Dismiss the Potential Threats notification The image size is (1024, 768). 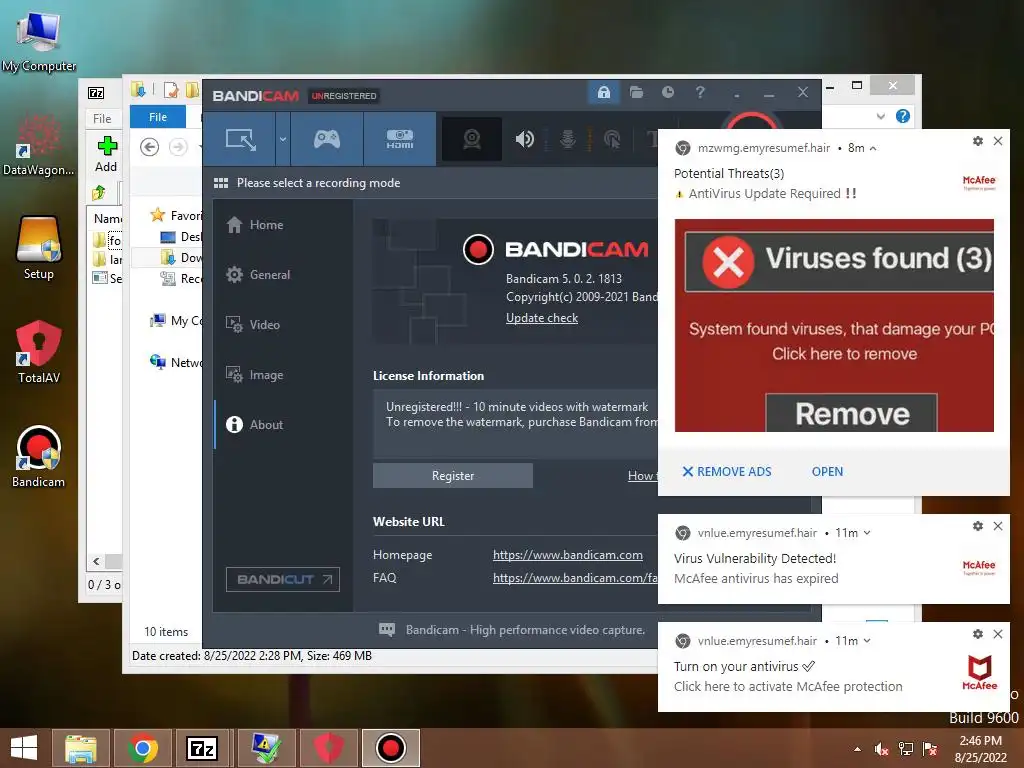pyautogui.click(x=998, y=140)
